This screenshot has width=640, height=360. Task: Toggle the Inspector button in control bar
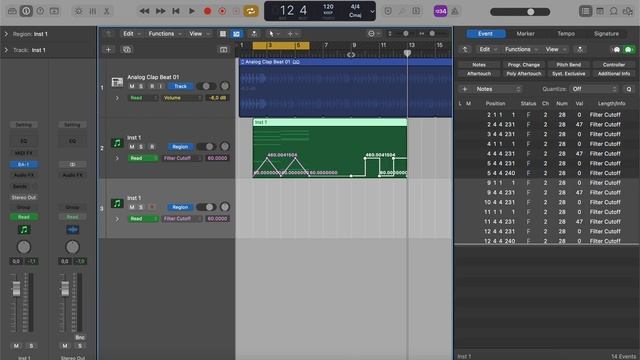coord(26,11)
